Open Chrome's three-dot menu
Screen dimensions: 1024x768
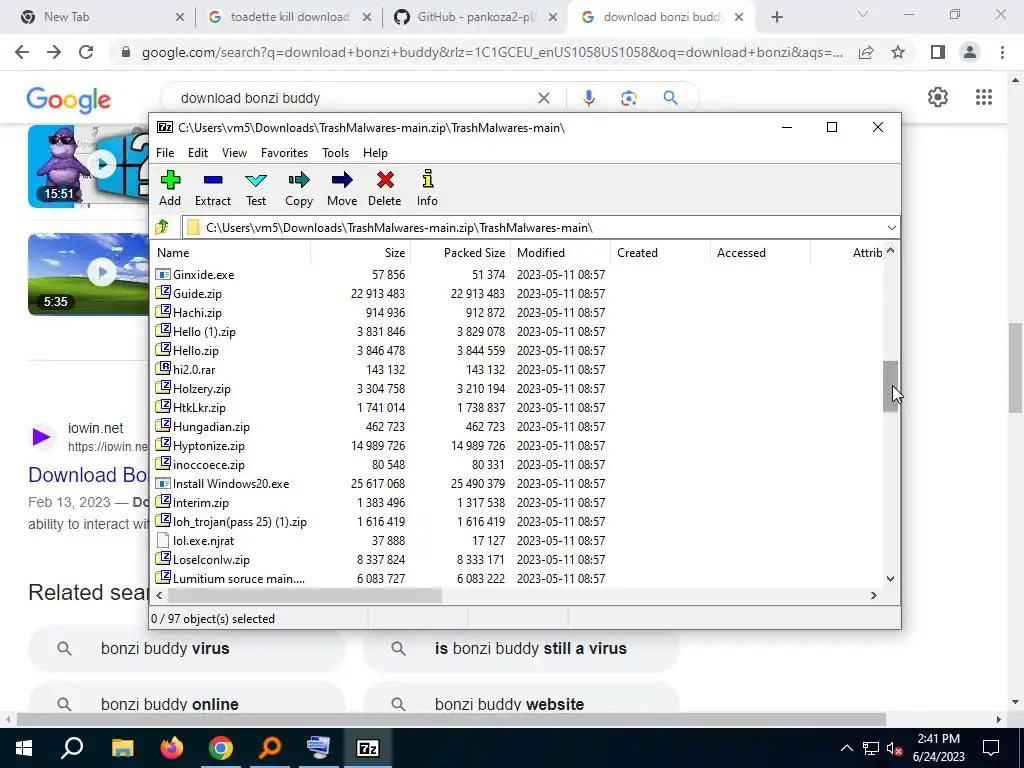click(x=1002, y=52)
